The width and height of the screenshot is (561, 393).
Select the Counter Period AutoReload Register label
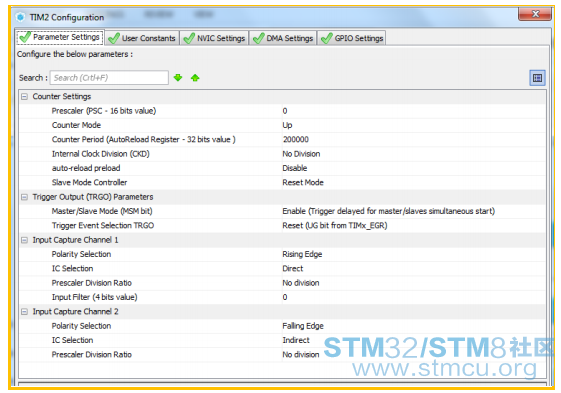click(143, 140)
